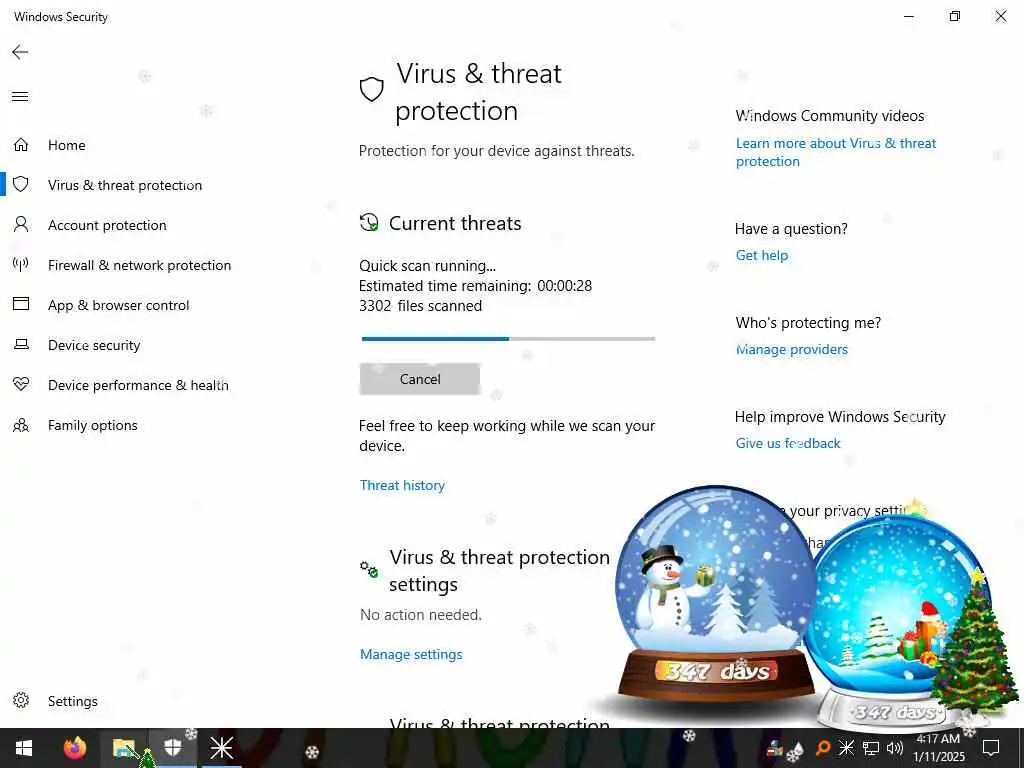Cancel the running quick scan

(x=420, y=379)
